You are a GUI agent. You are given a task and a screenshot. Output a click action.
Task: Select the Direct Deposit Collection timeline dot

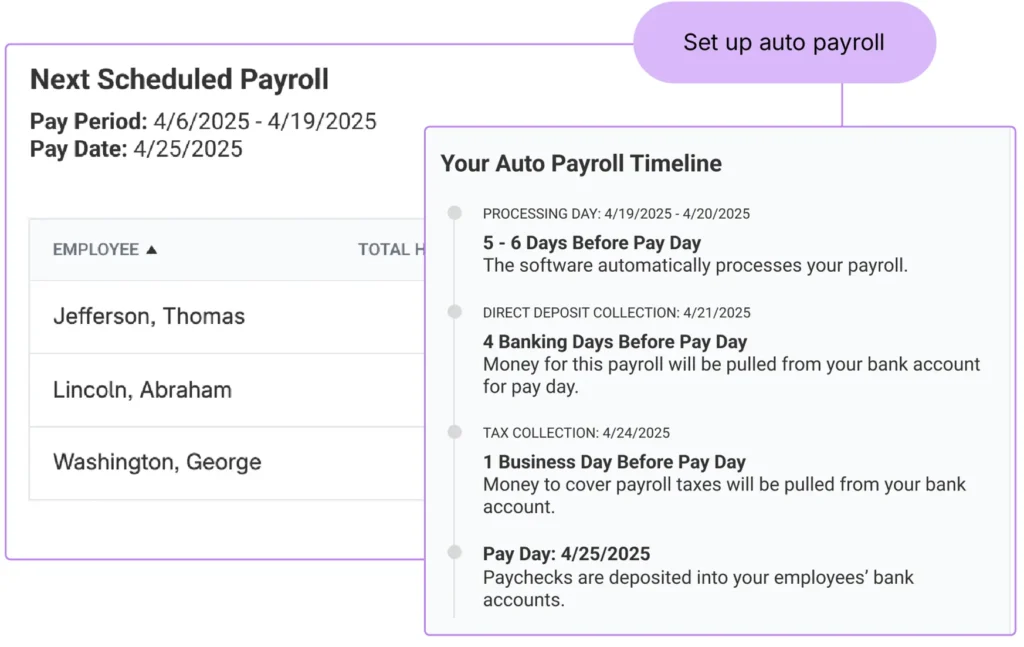455,312
